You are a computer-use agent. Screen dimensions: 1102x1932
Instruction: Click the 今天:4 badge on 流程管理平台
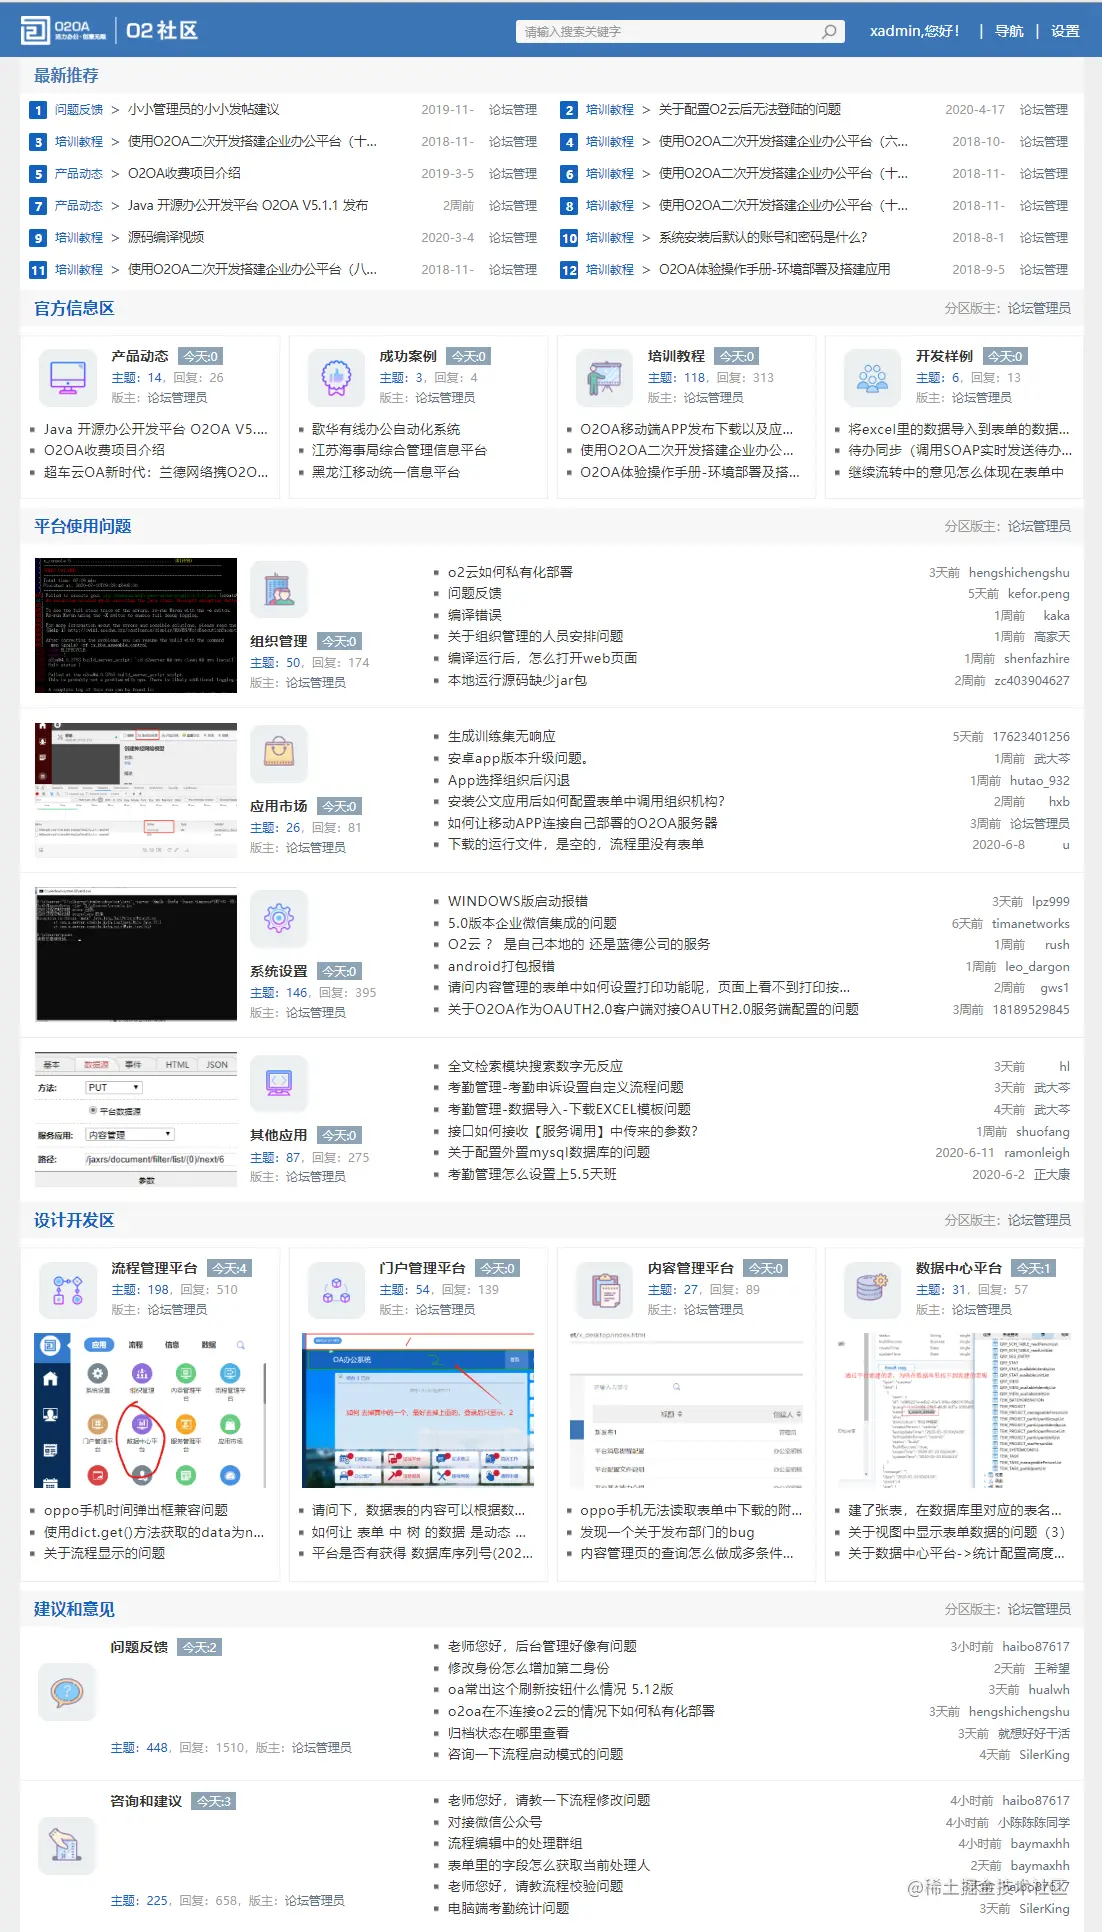[x=229, y=1268]
